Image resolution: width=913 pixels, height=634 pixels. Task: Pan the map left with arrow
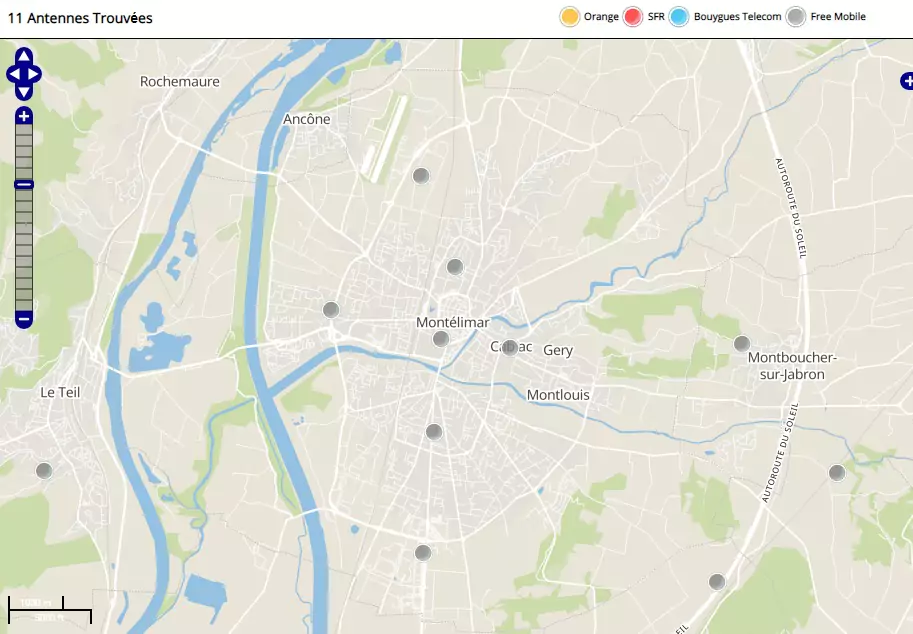(12, 74)
